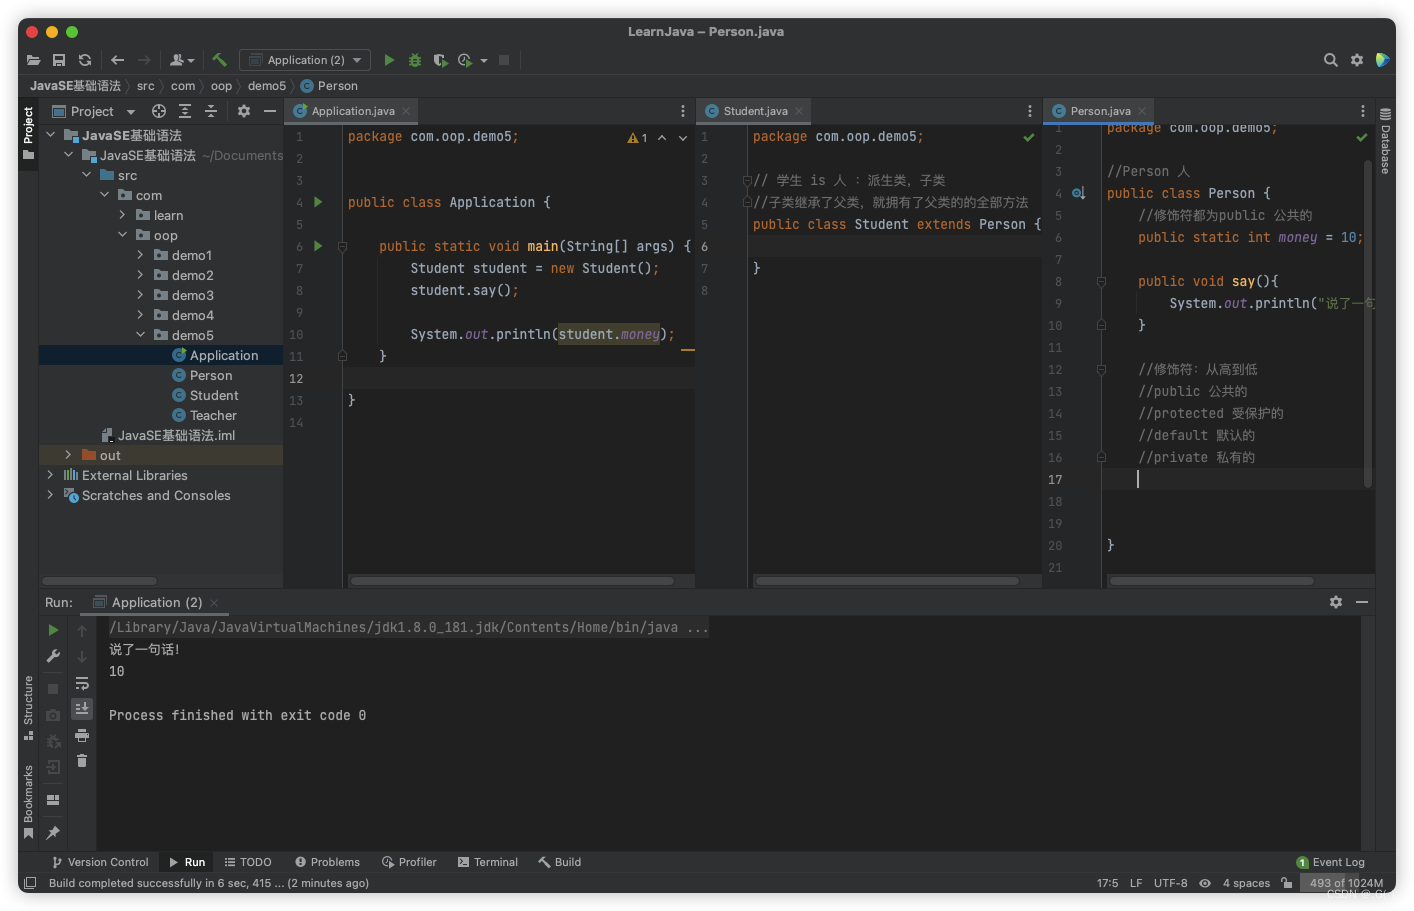Viewport: 1414px width, 911px height.
Task: Click gutter run arrow beside main method
Action: pyautogui.click(x=318, y=246)
